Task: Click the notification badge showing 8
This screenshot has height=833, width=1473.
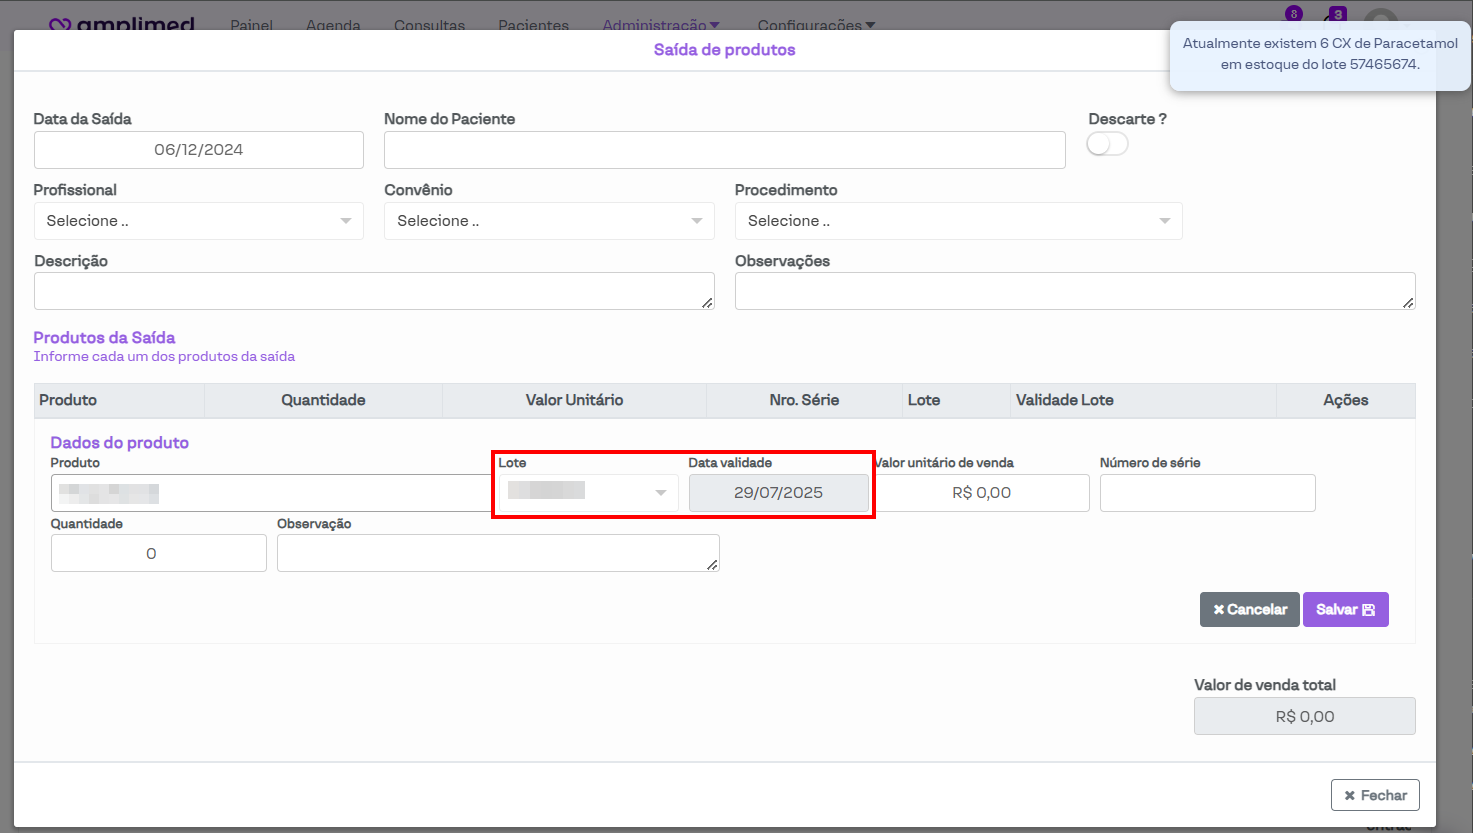Action: [x=1294, y=14]
